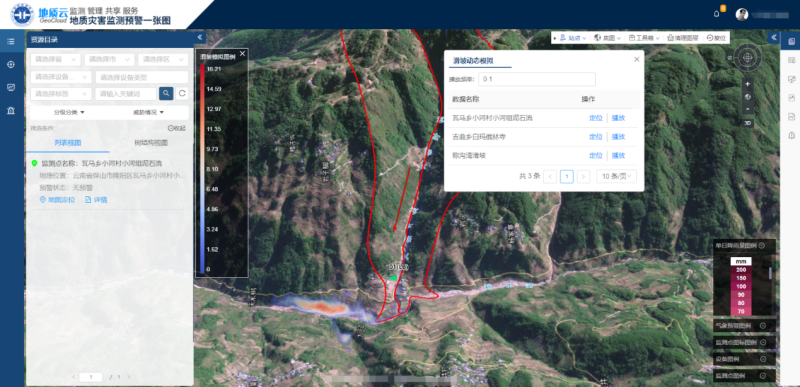Expand the 设备图例 legend panel
The image size is (800, 387).
pos(763,359)
